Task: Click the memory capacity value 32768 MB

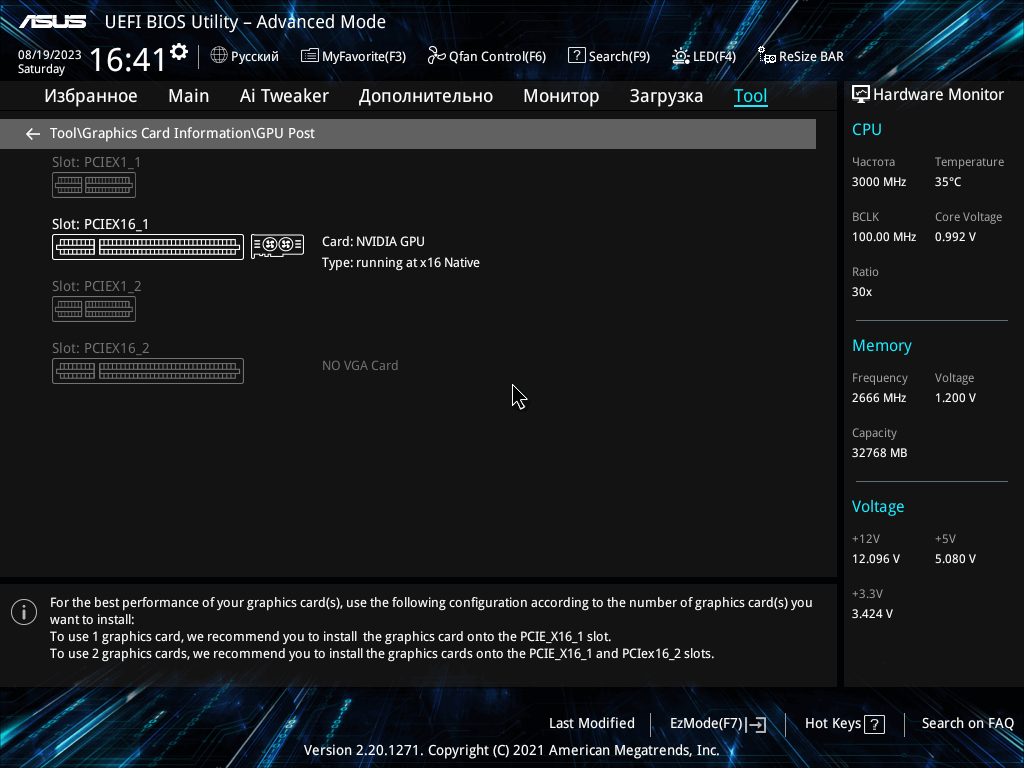Action: coord(879,453)
